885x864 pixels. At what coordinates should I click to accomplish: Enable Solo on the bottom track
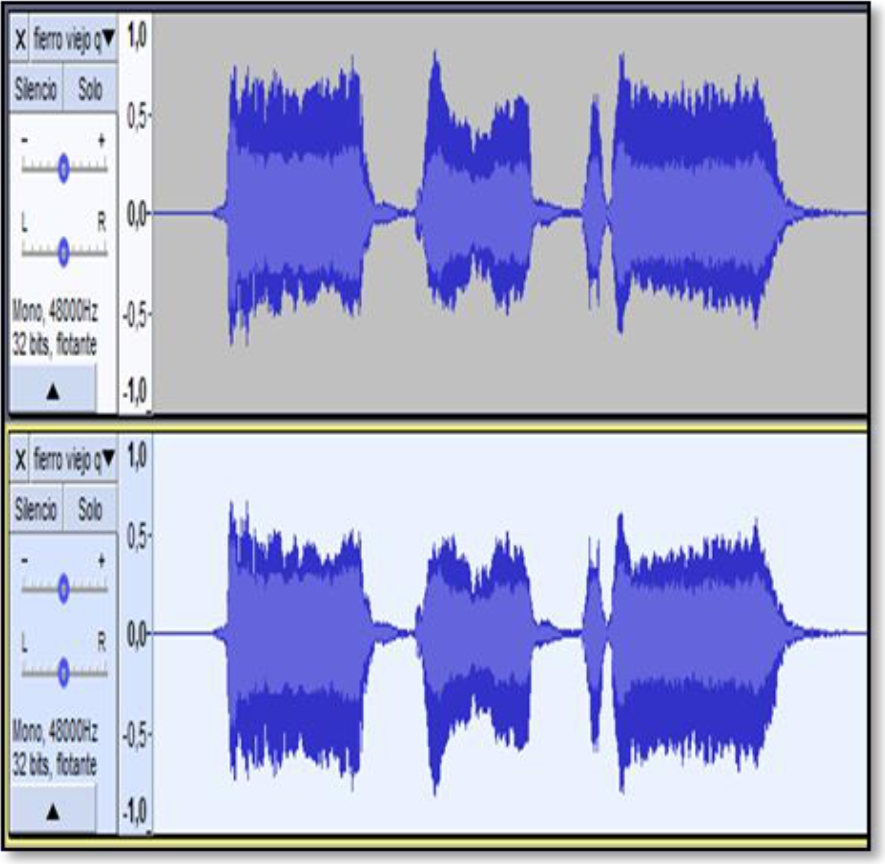(x=90, y=509)
